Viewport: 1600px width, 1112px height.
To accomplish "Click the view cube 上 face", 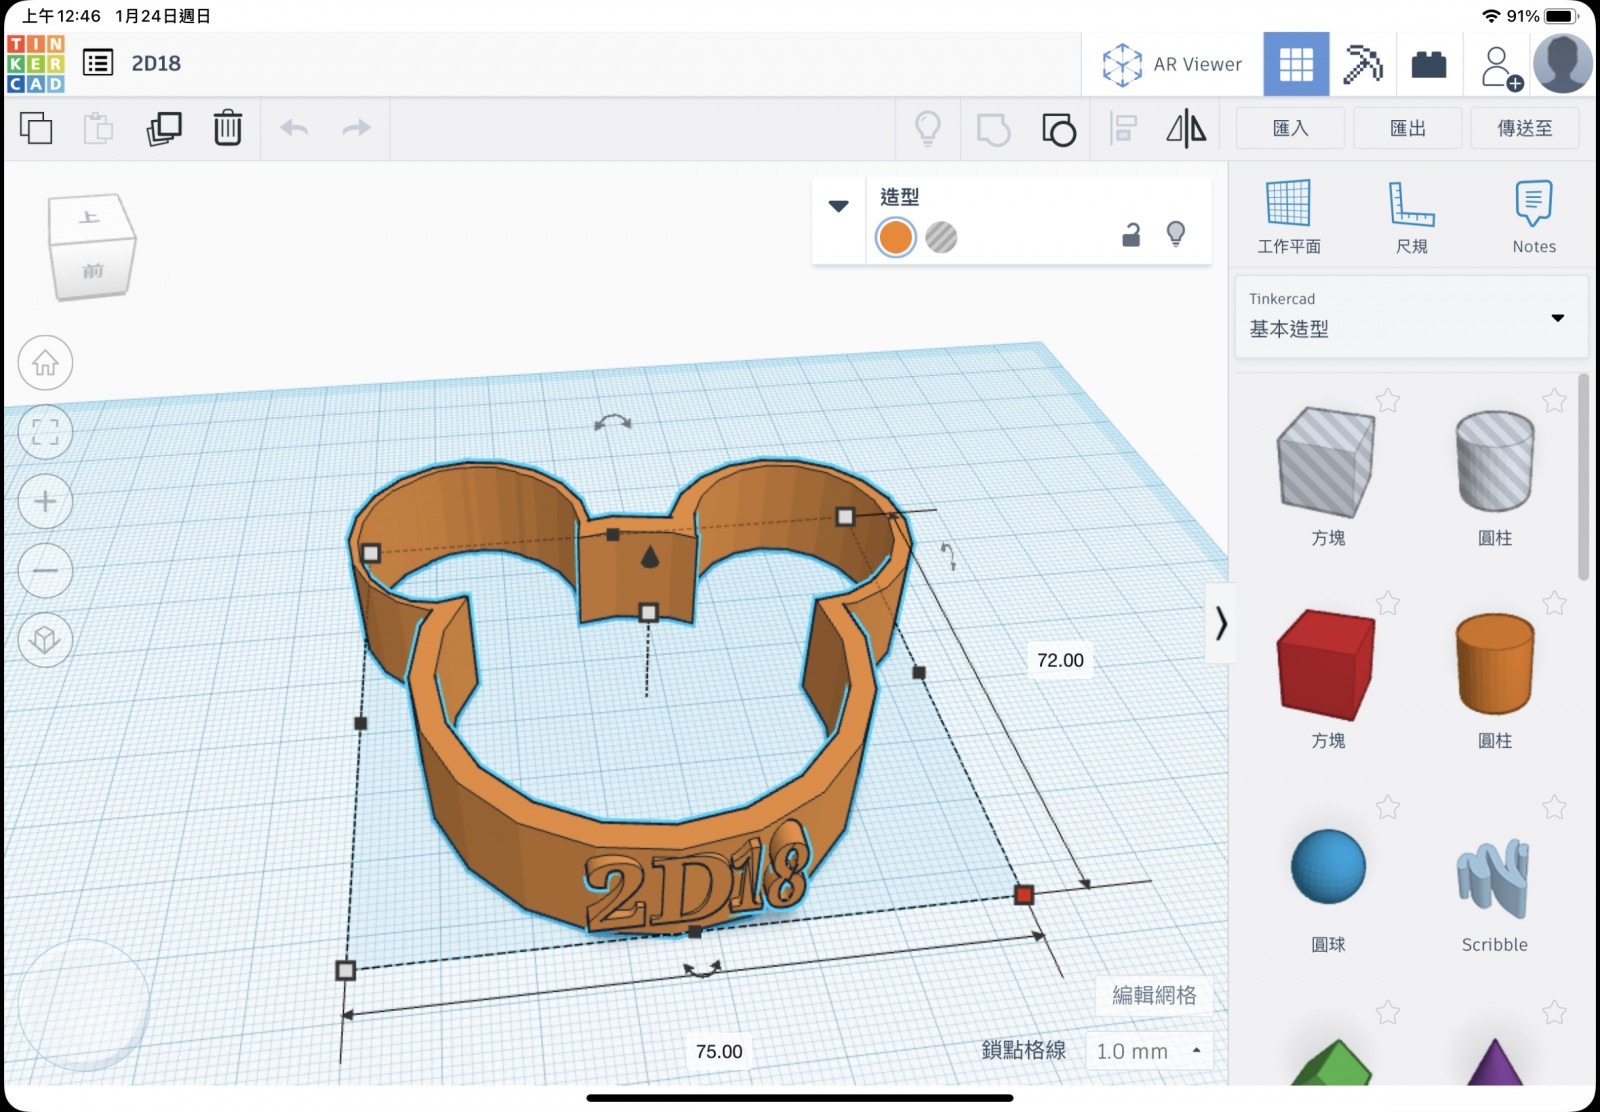I will (90, 217).
